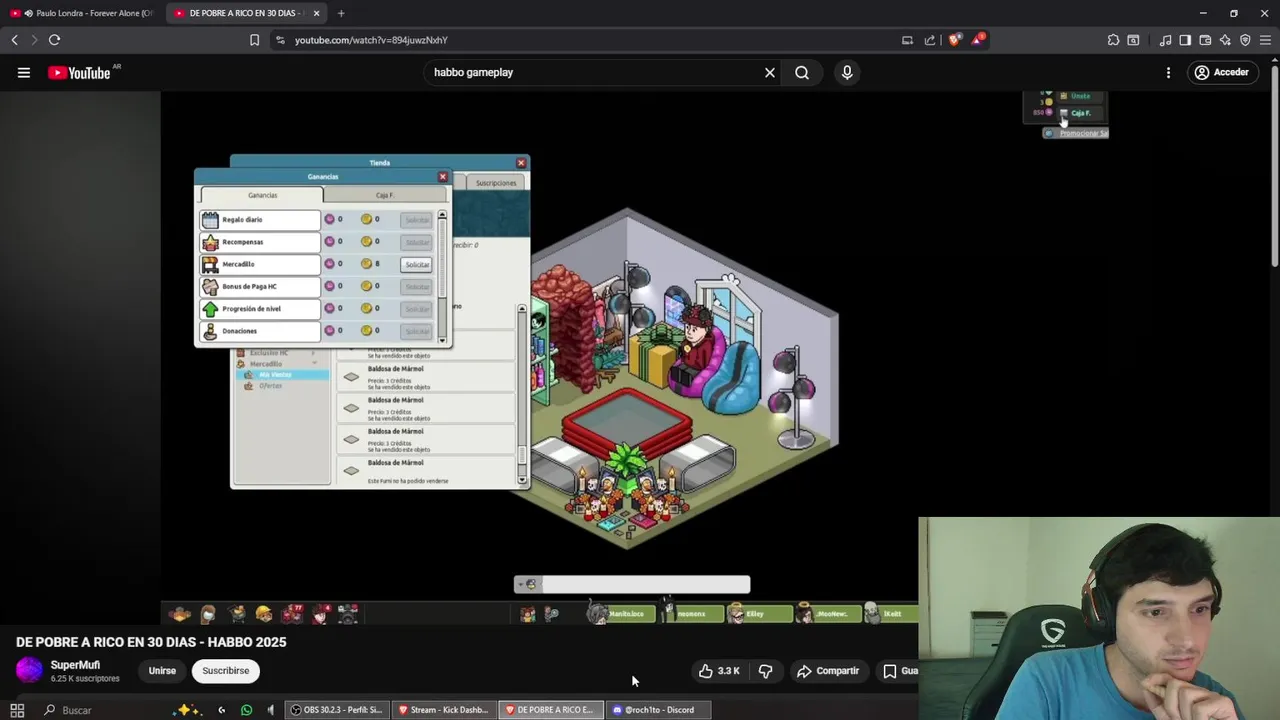Select the Bonus de Paga HC row

tap(260, 286)
